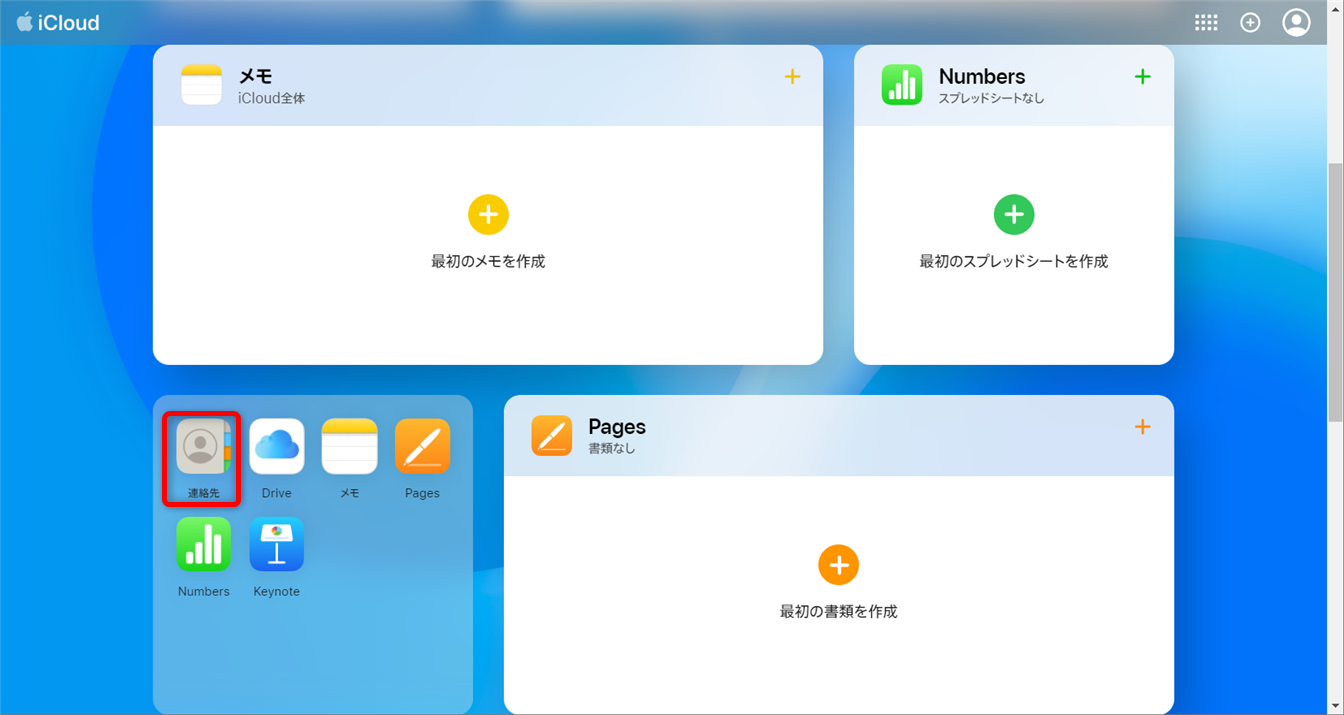The width and height of the screenshot is (1344, 715).
Task: Click the small orange plus on Pages tile
Action: point(1142,427)
